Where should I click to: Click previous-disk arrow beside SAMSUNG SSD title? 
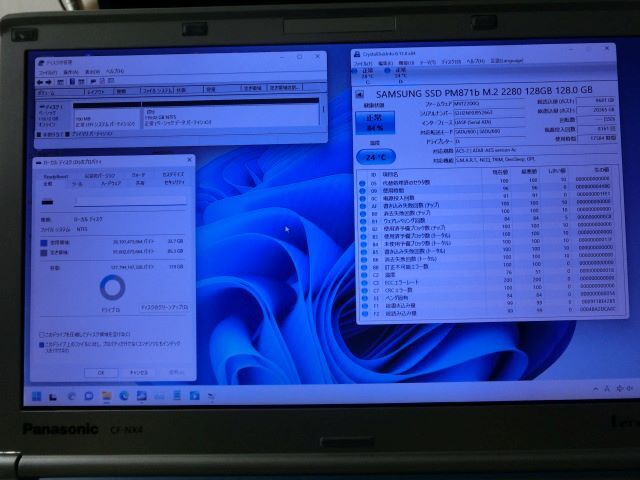tap(360, 94)
